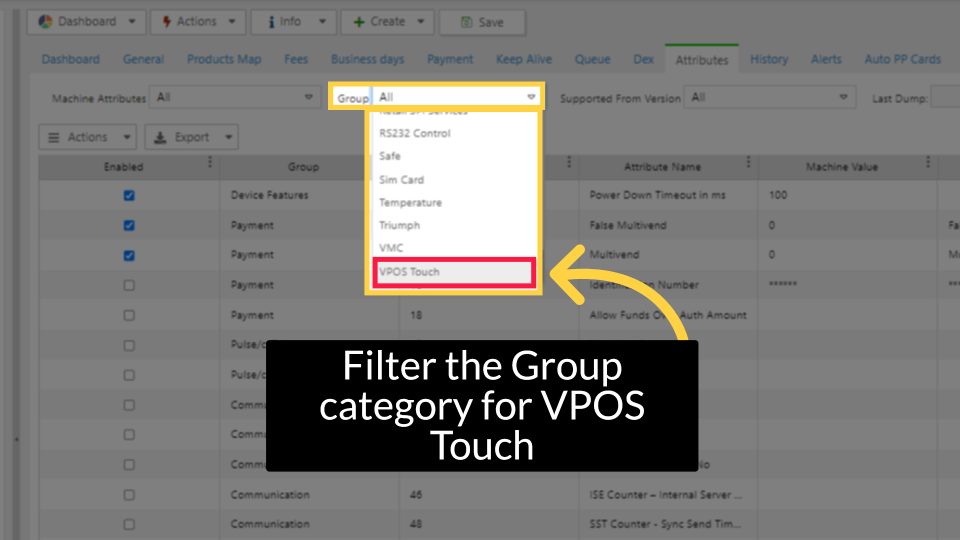The width and height of the screenshot is (960, 540).
Task: Open Attribute Name column options menu
Action: [x=748, y=162]
